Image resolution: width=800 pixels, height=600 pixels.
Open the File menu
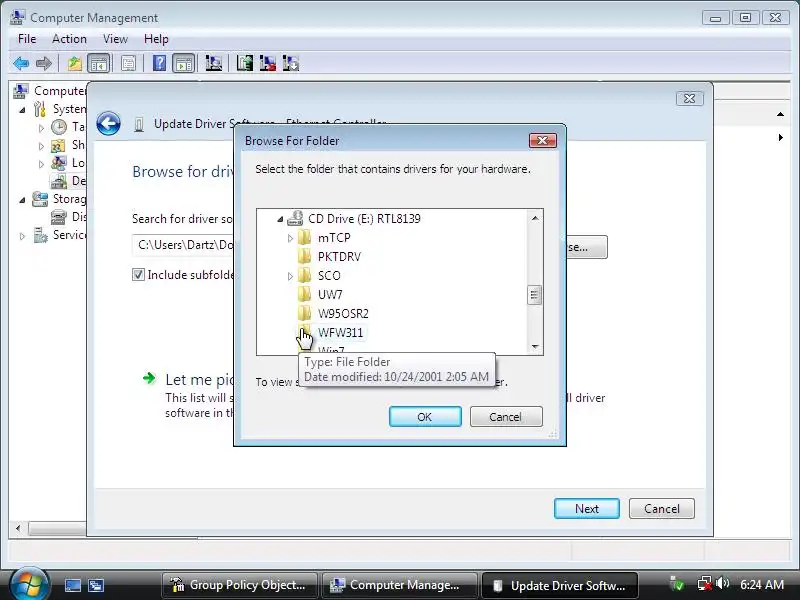(27, 39)
